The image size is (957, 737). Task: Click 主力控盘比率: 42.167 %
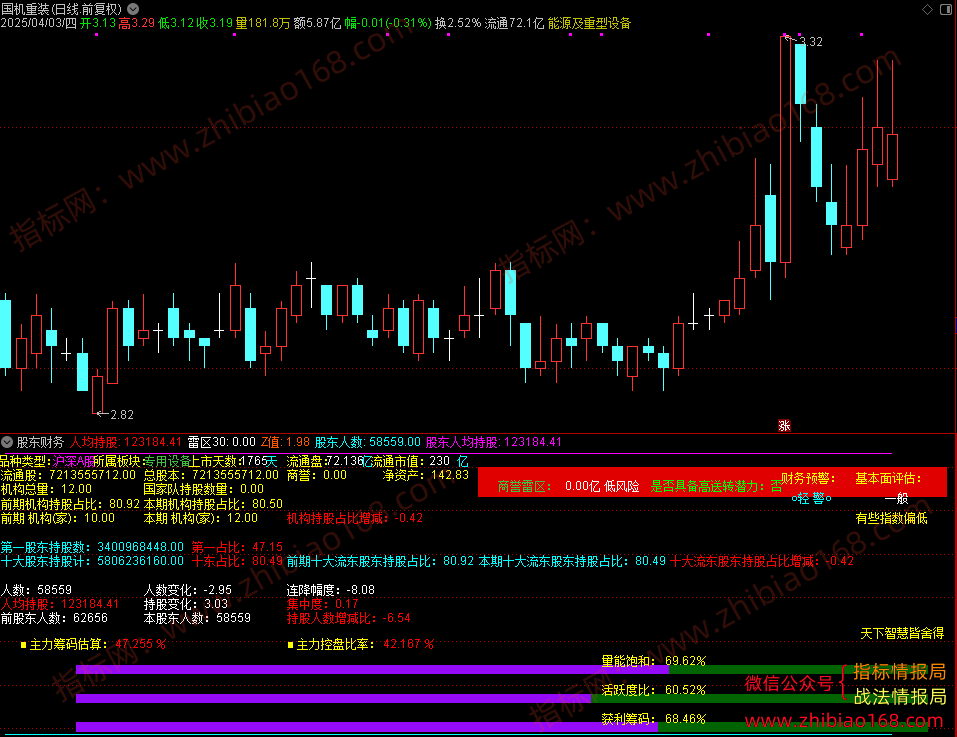tap(365, 644)
